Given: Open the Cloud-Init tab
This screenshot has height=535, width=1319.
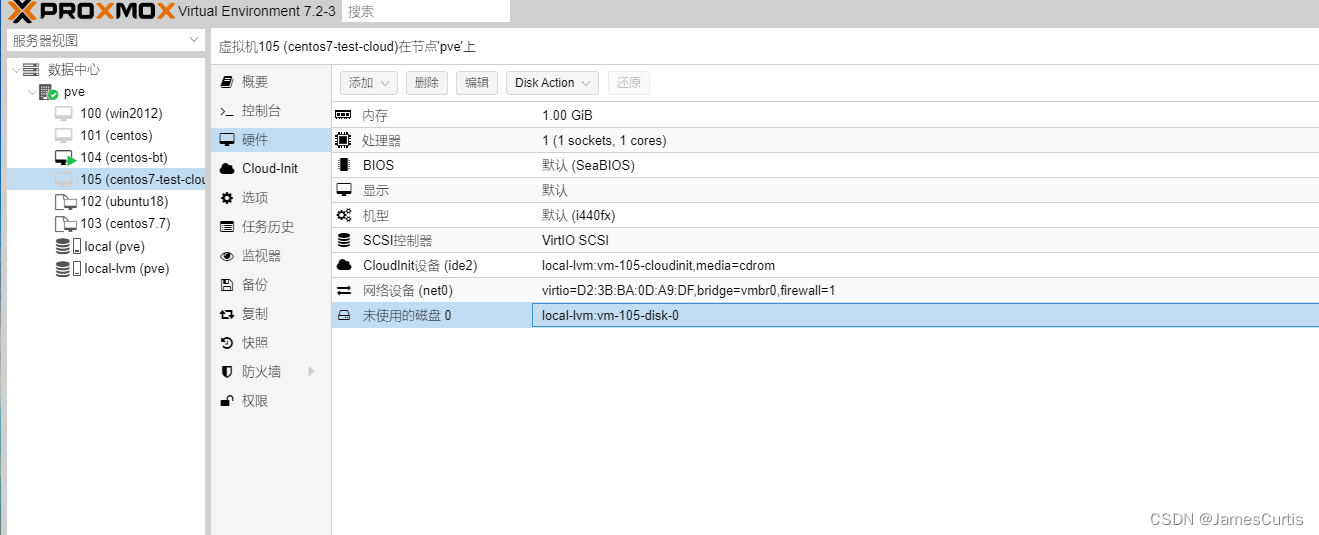Looking at the screenshot, I should 271,168.
